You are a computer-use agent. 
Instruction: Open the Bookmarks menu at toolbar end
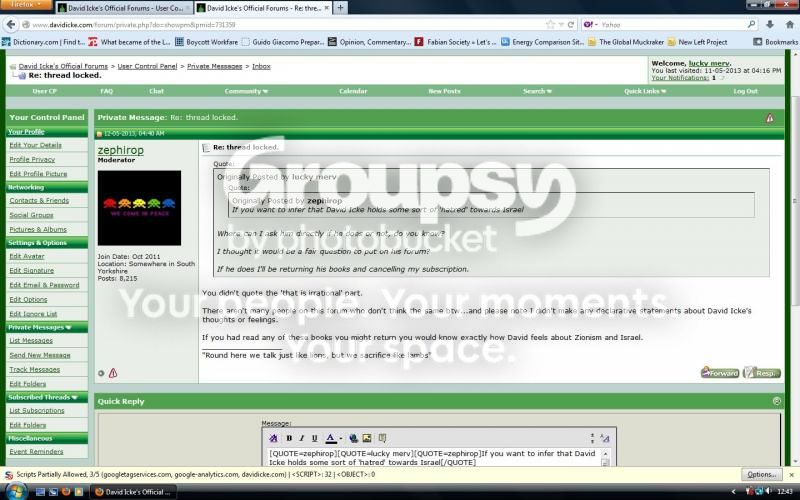tap(776, 42)
